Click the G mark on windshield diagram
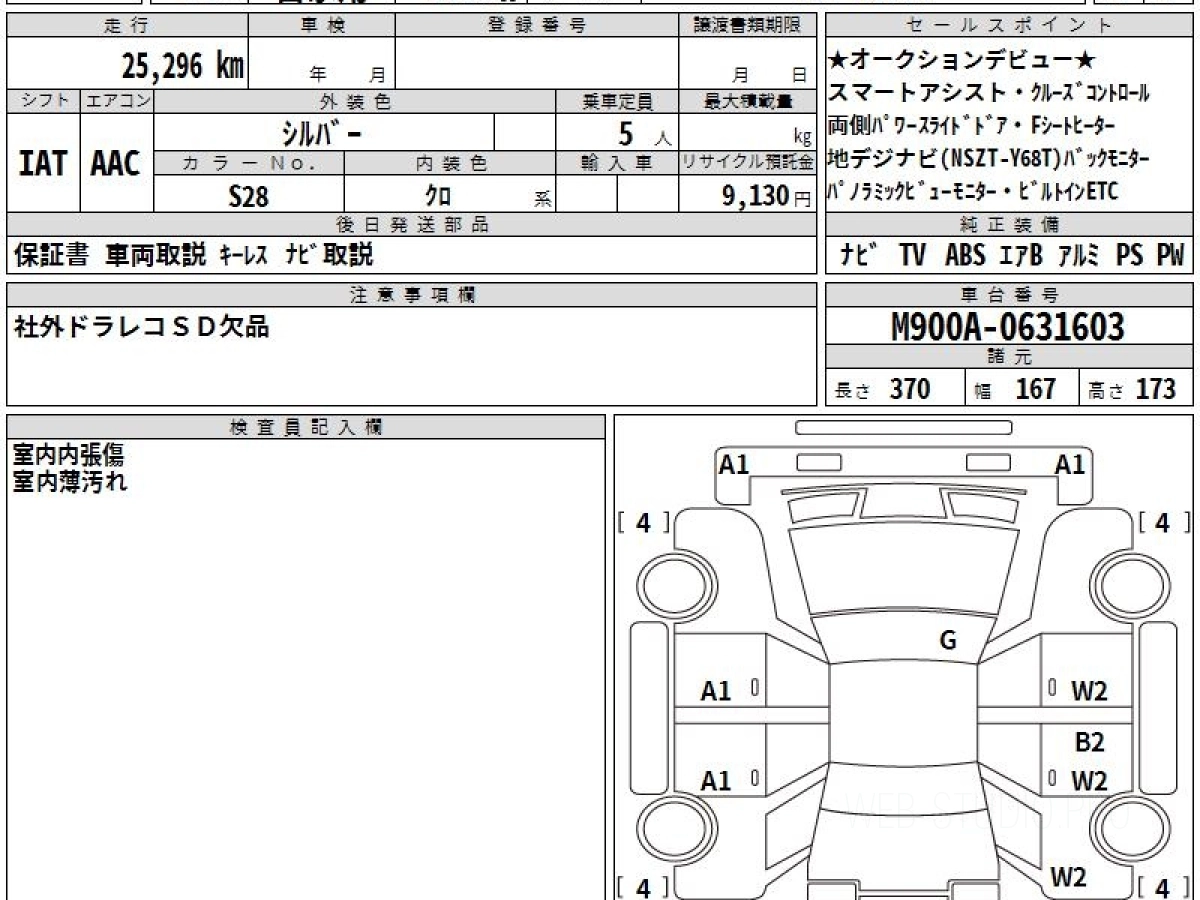Screen dimensions: 1200x900 pyautogui.click(x=948, y=641)
